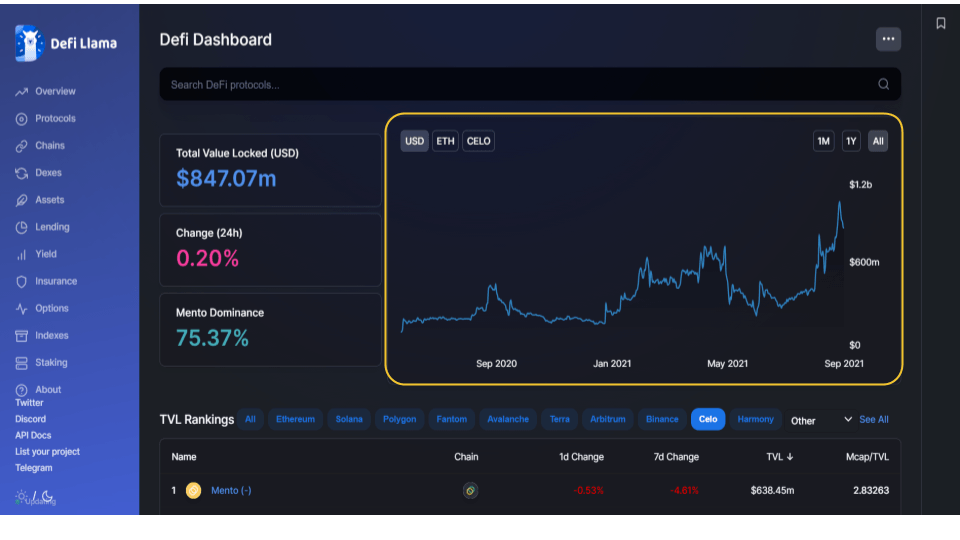Click the Lending pie icon
The width and height of the screenshot is (960, 540).
pyautogui.click(x=21, y=227)
